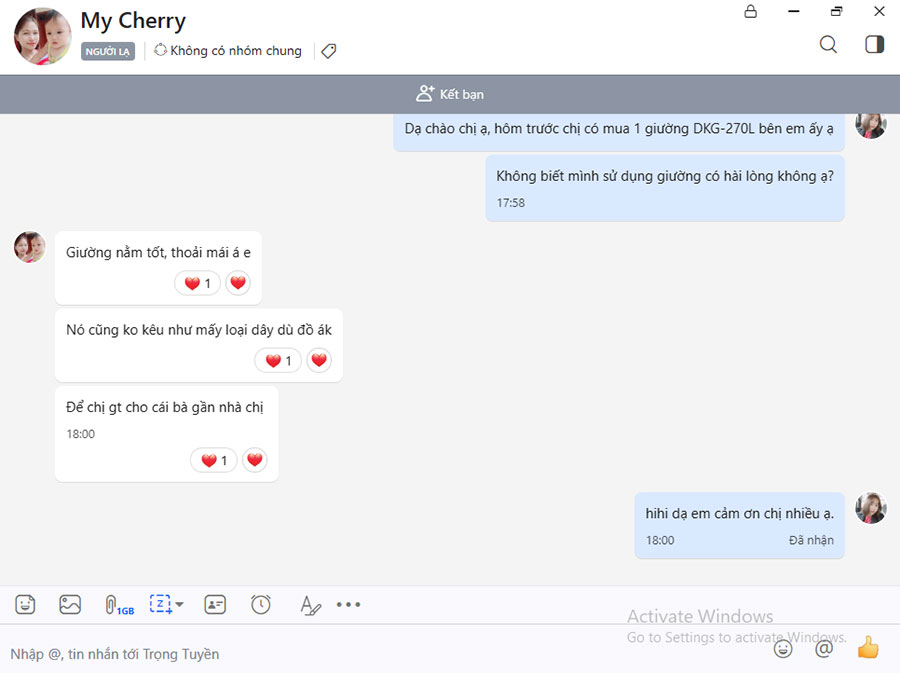Screen dimensions: 900x673
Task: Toggle the conversation info side panel
Action: tap(874, 44)
